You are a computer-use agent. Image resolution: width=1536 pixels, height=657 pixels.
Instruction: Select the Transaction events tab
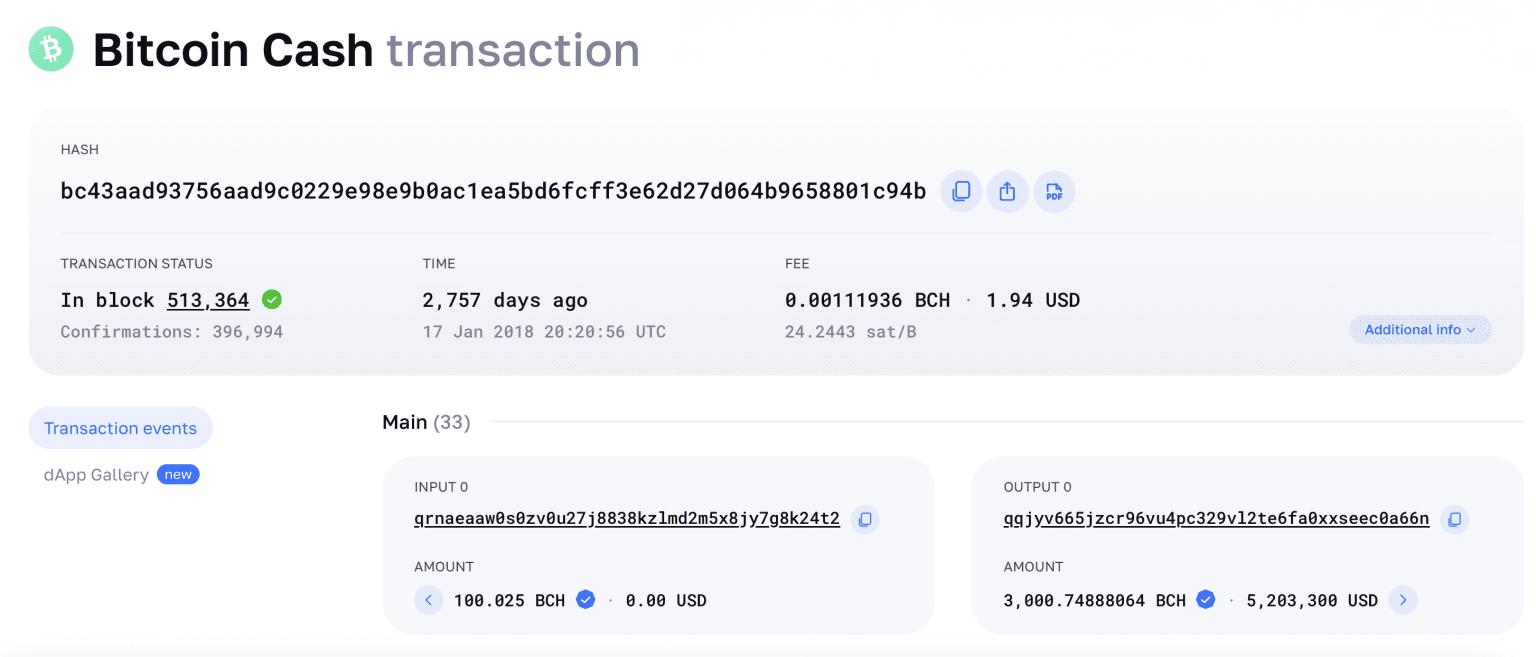121,428
